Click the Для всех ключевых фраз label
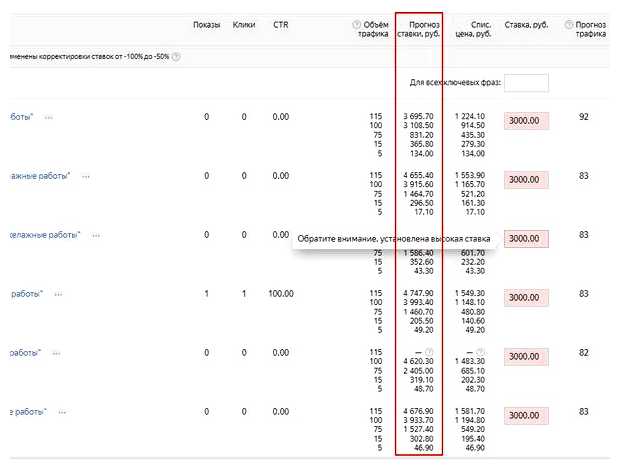Viewport: 620px width, 469px height. click(x=455, y=82)
